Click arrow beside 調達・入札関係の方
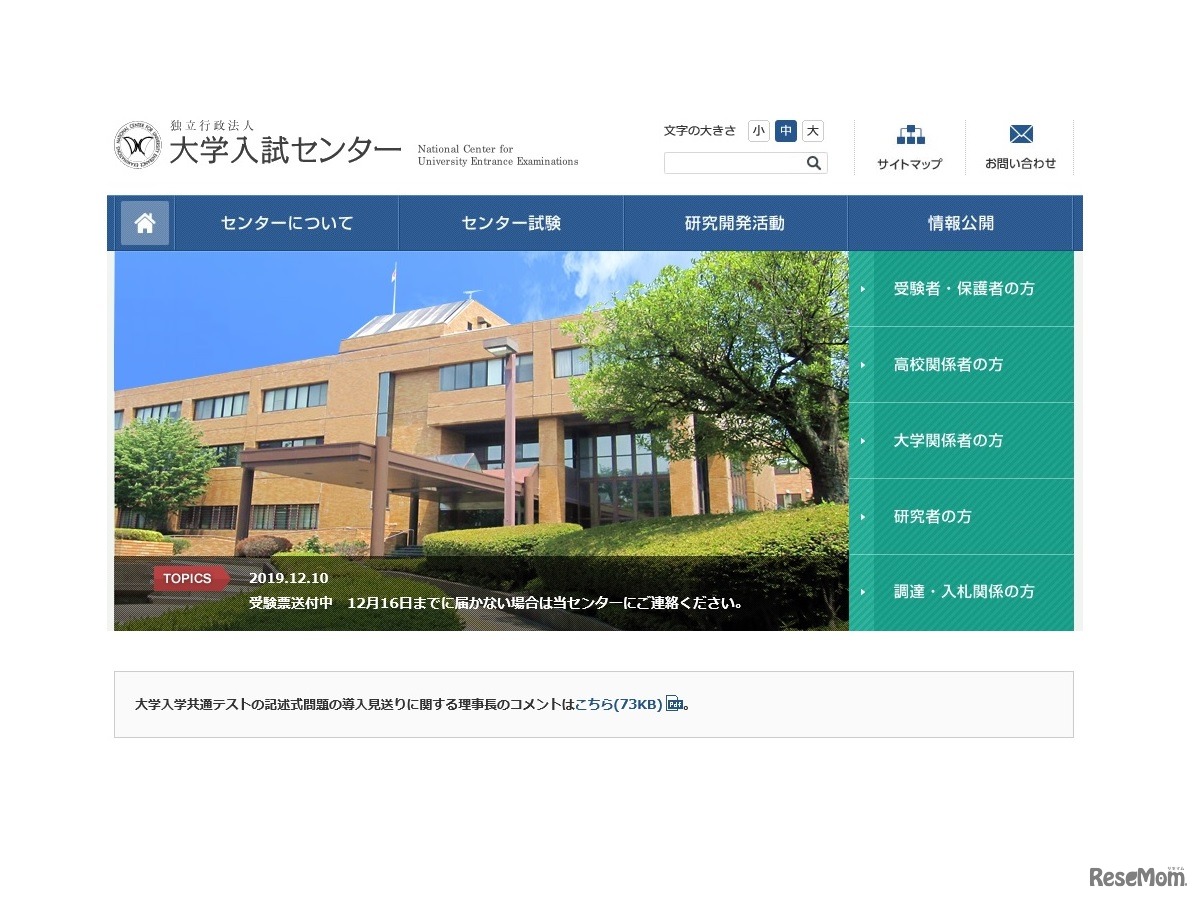 [x=863, y=592]
